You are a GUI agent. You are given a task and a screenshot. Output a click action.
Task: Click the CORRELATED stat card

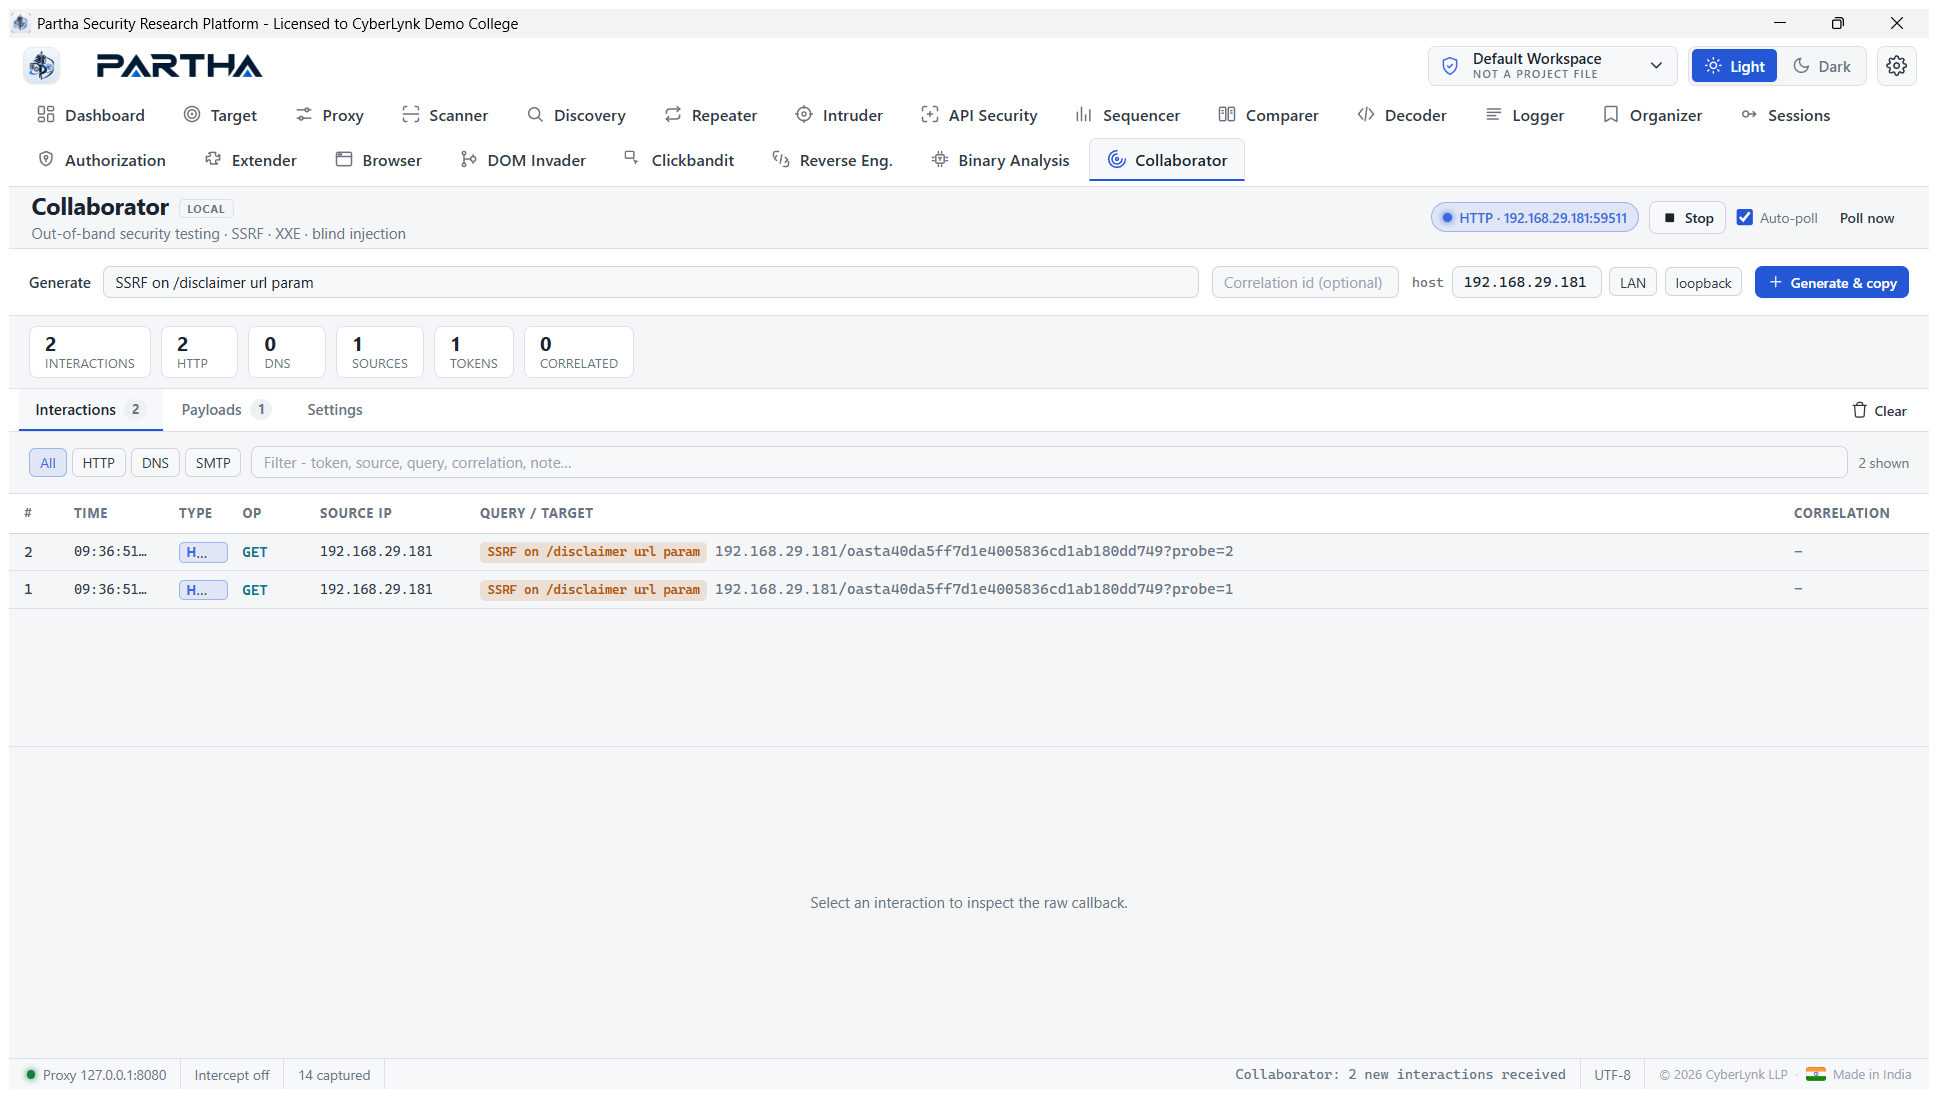pyautogui.click(x=579, y=352)
